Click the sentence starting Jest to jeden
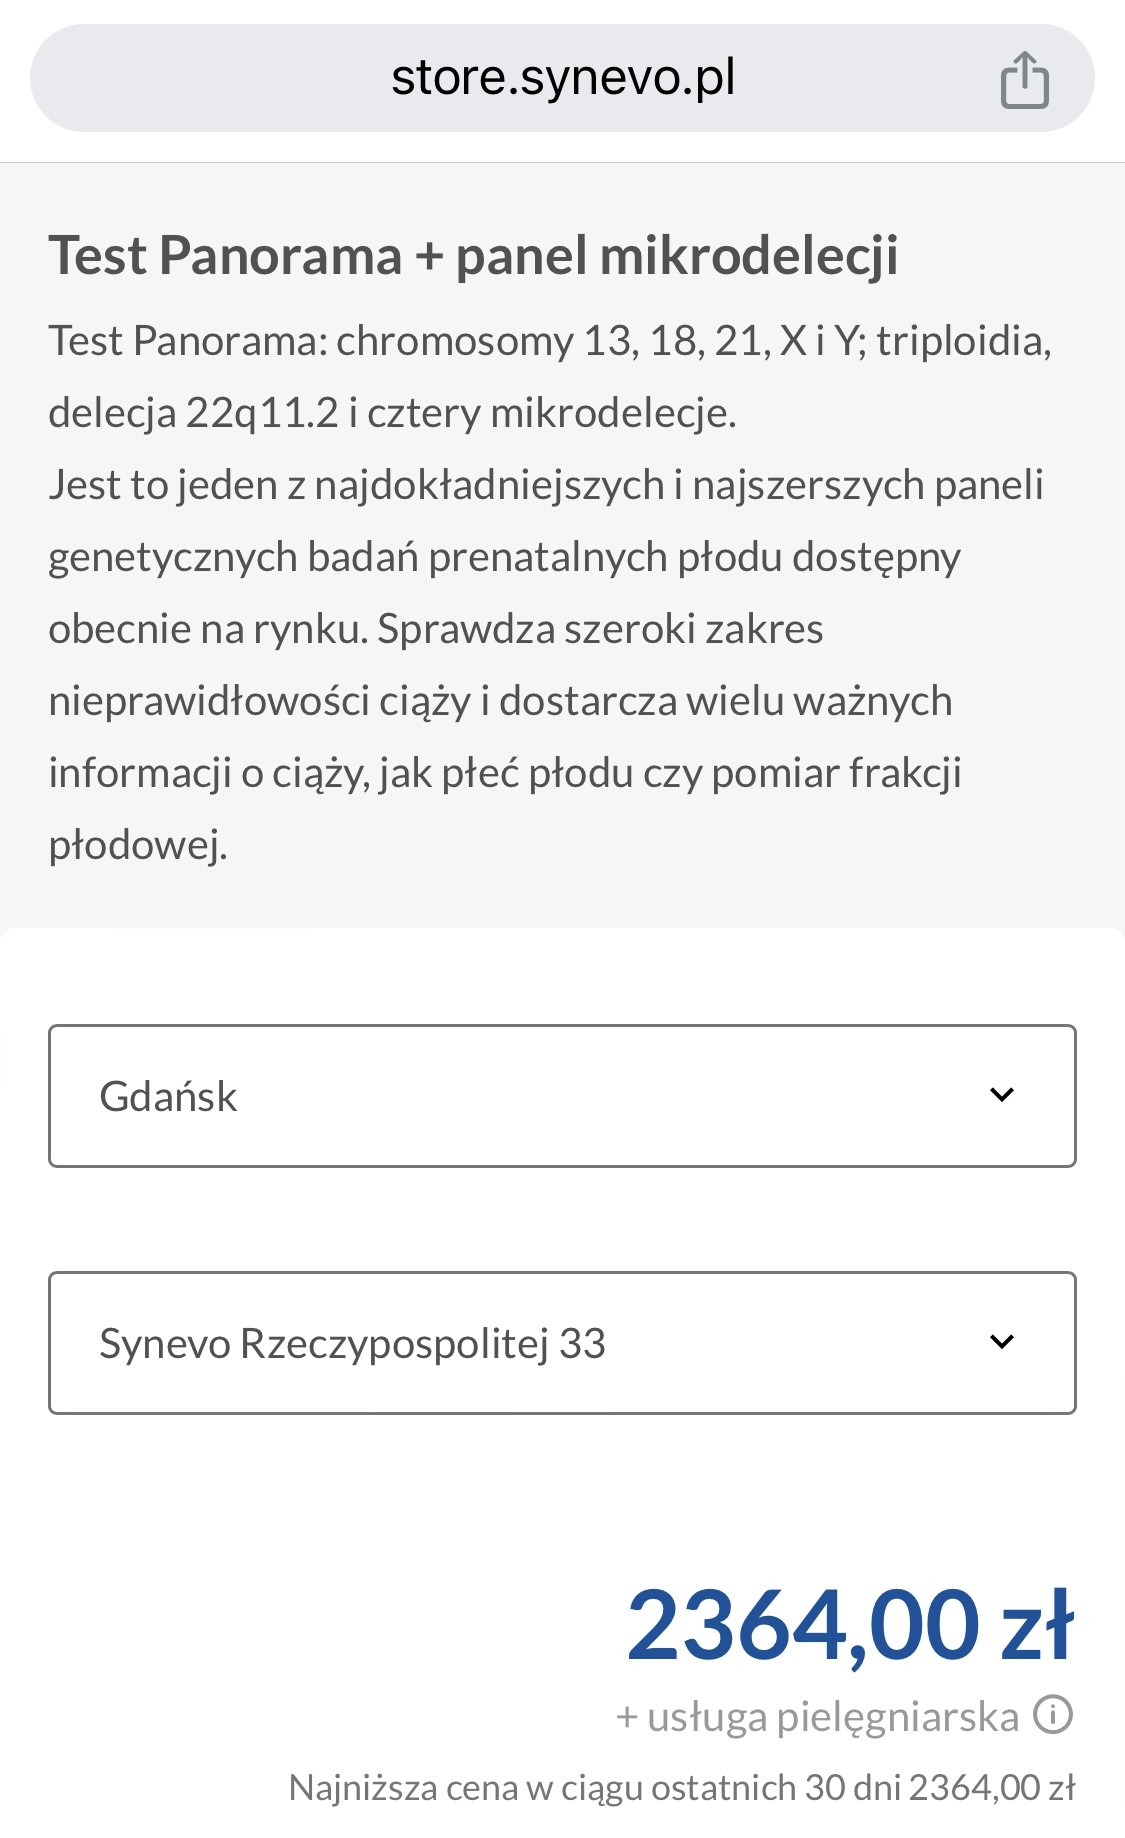1125x1838 pixels. (x=545, y=485)
